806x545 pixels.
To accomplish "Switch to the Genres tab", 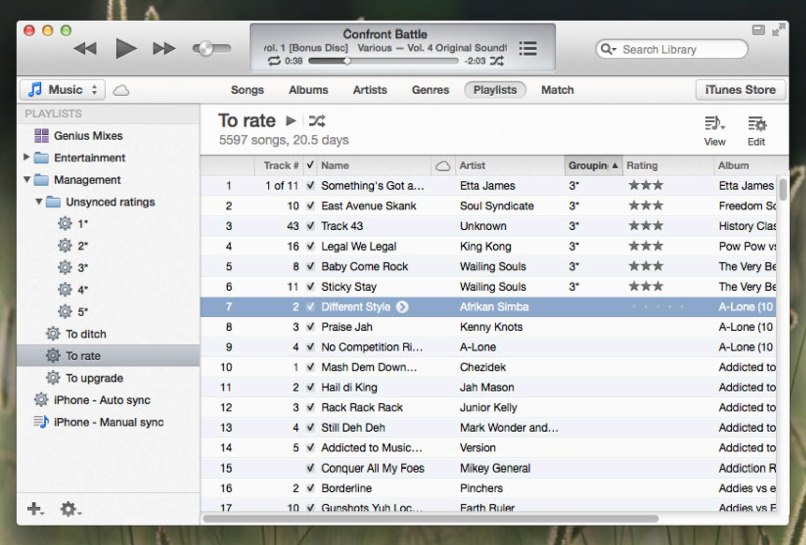I will click(430, 89).
